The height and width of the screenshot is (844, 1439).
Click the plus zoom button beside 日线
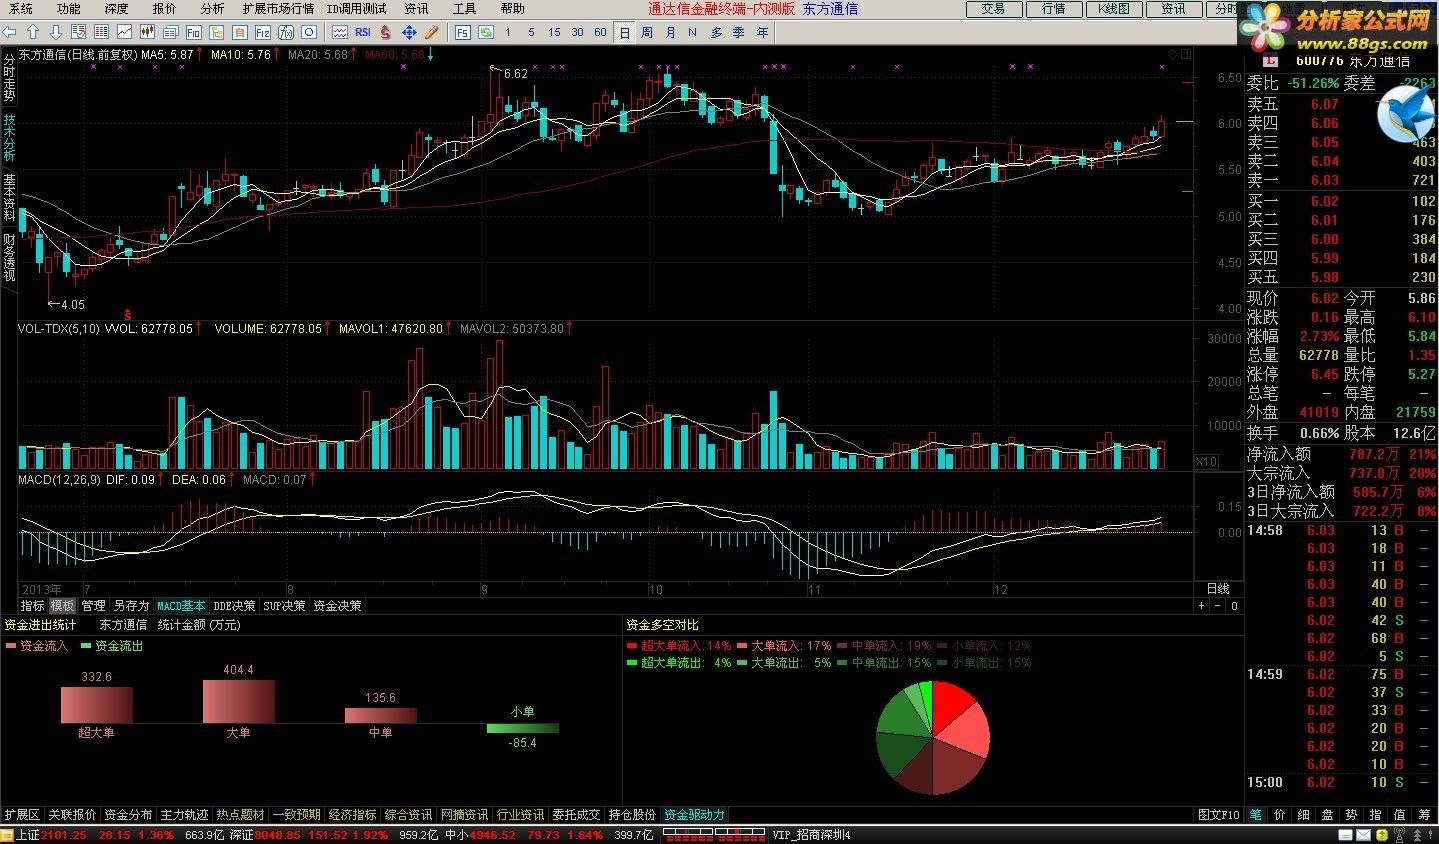click(1202, 606)
